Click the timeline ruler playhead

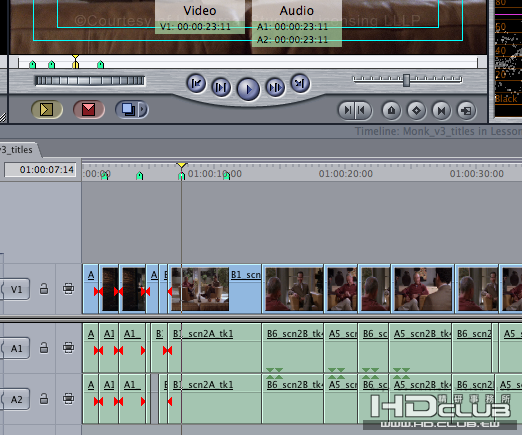[181, 166]
